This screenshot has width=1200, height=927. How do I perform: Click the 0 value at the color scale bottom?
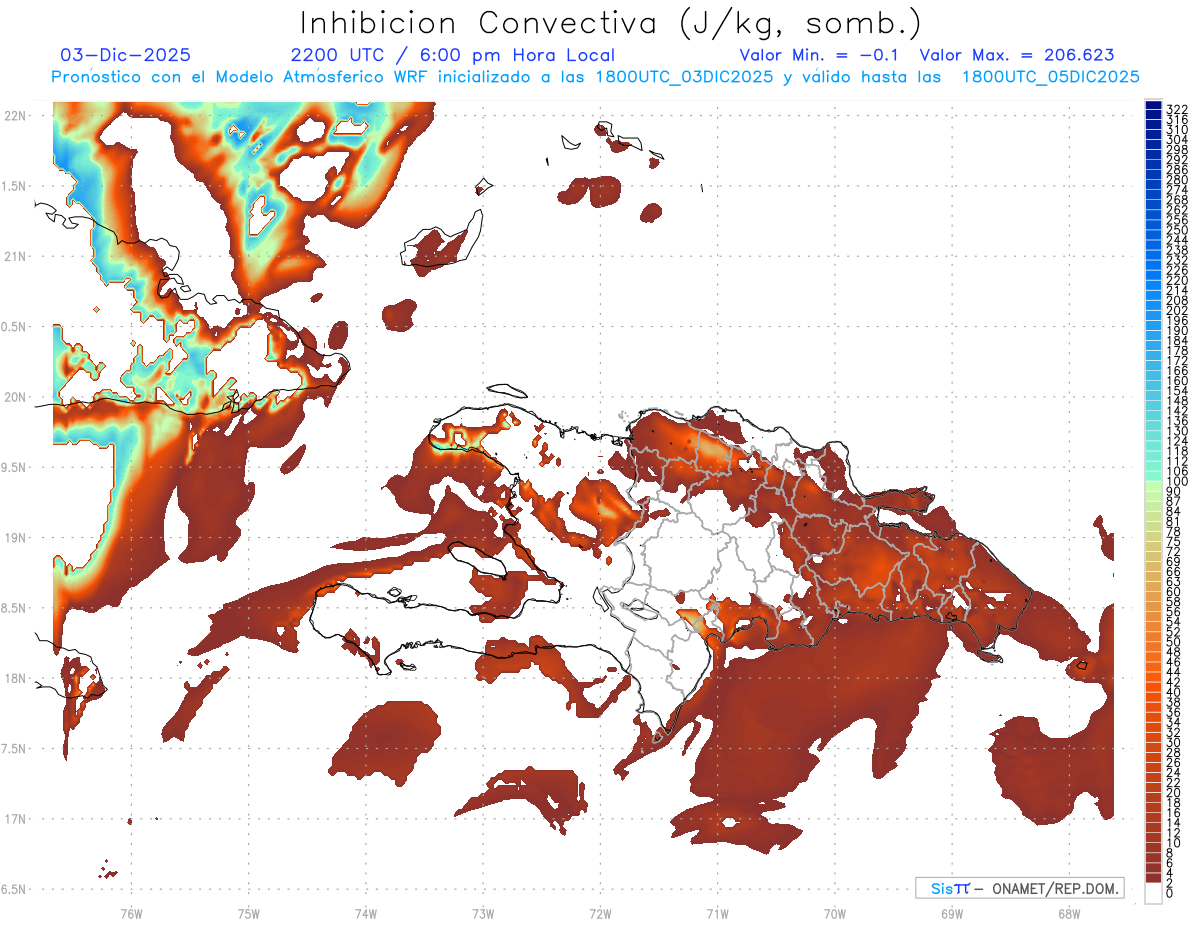tap(1170, 895)
